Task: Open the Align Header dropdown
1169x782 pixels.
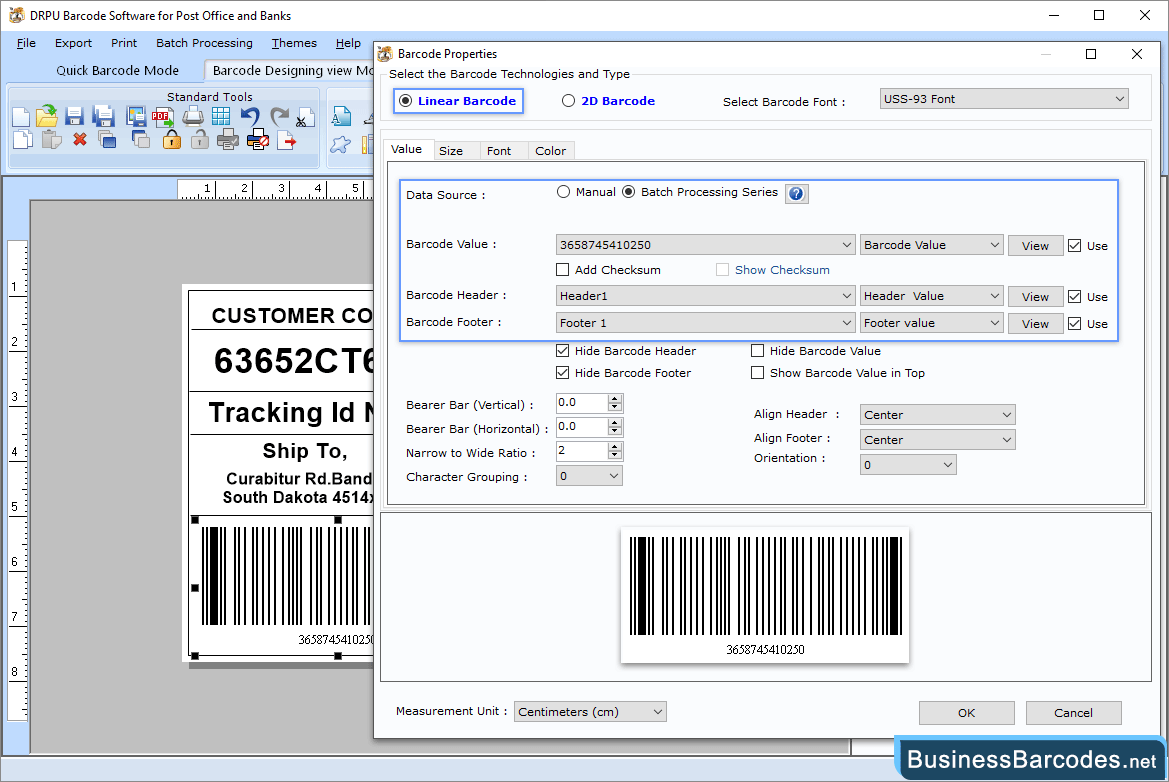Action: click(x=938, y=414)
